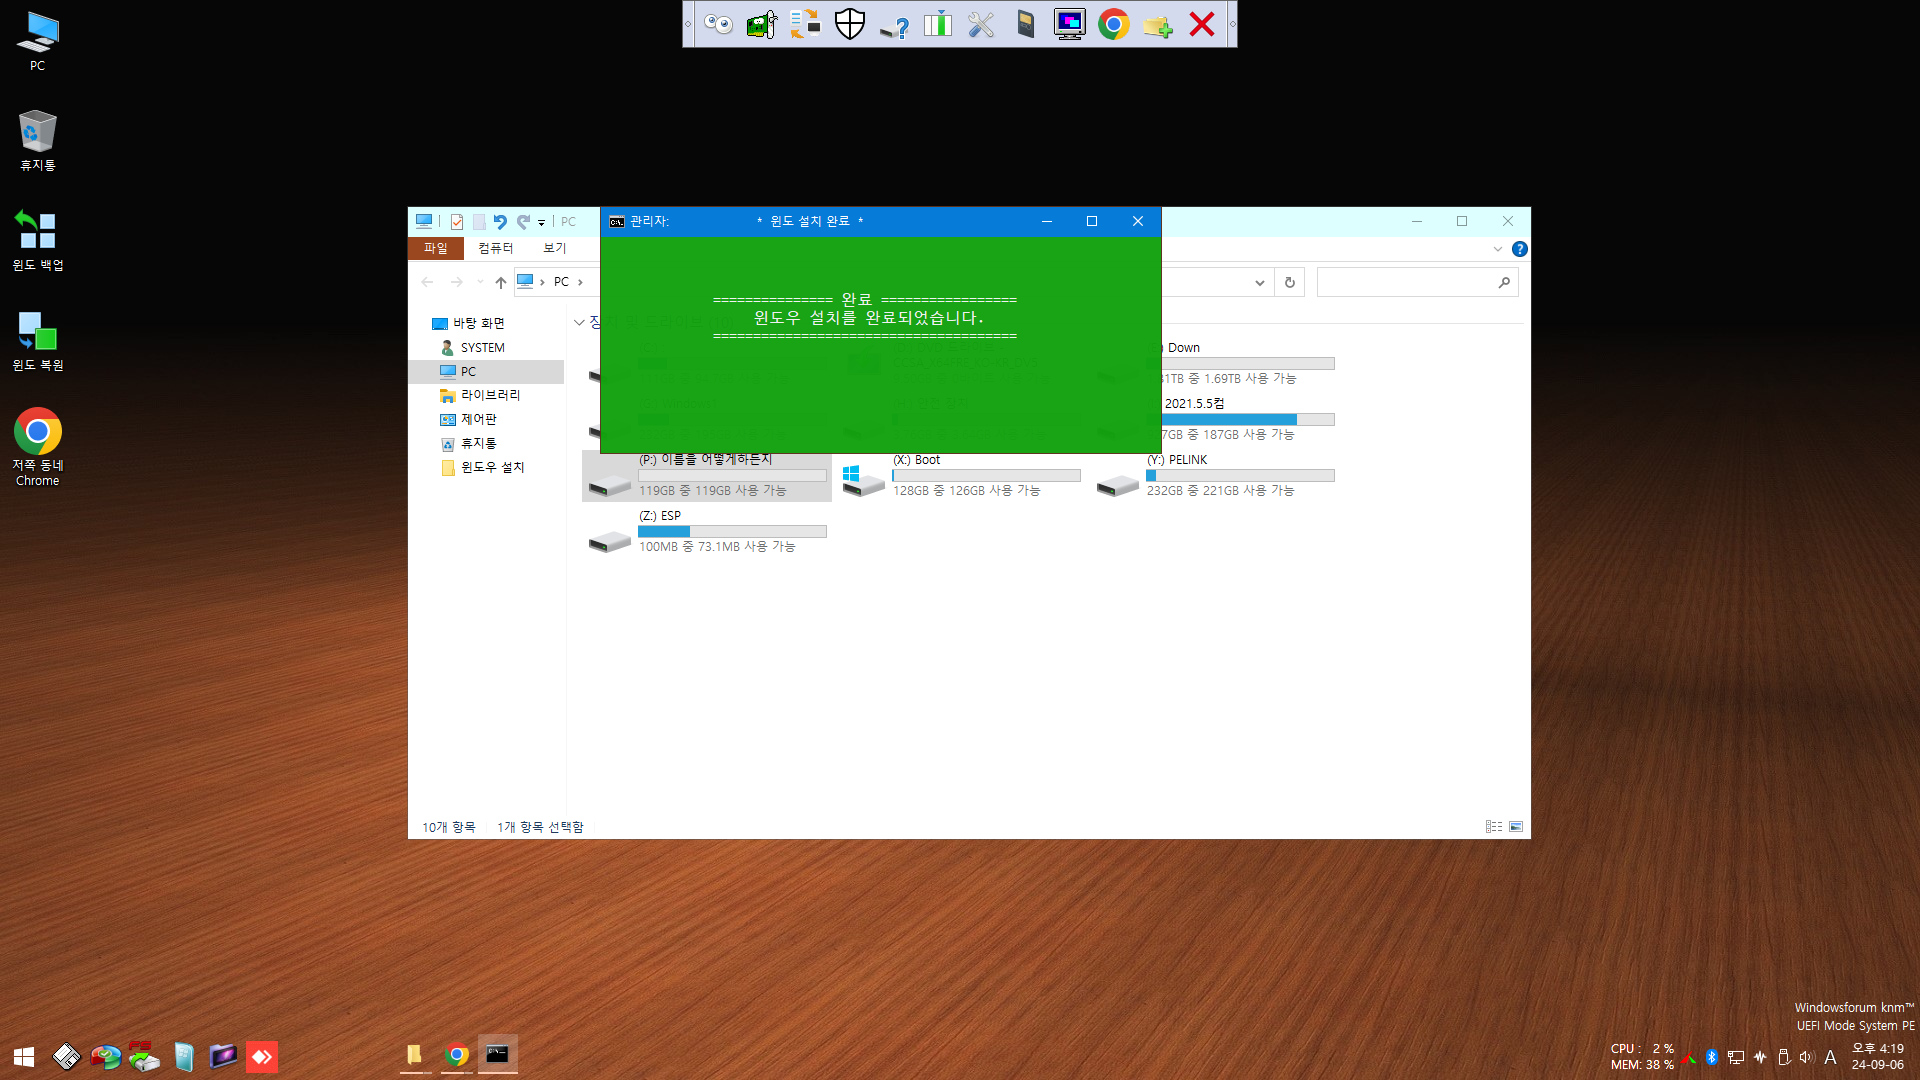The image size is (1920, 1080).
Task: Select the (X:) Boot drive
Action: (961, 475)
